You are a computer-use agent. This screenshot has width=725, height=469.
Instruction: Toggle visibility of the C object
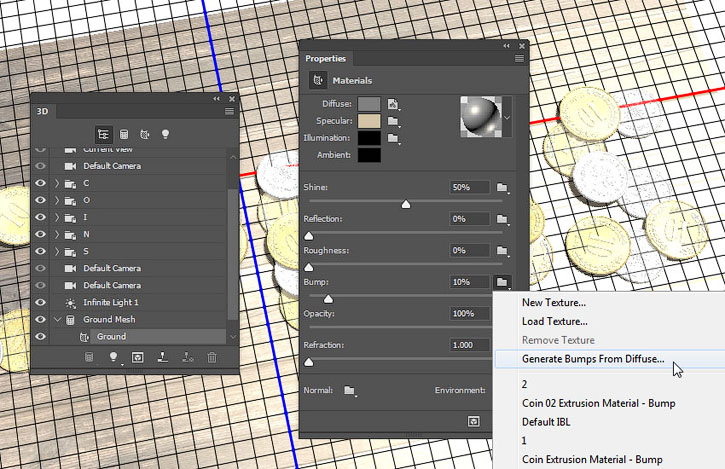pyautogui.click(x=41, y=183)
